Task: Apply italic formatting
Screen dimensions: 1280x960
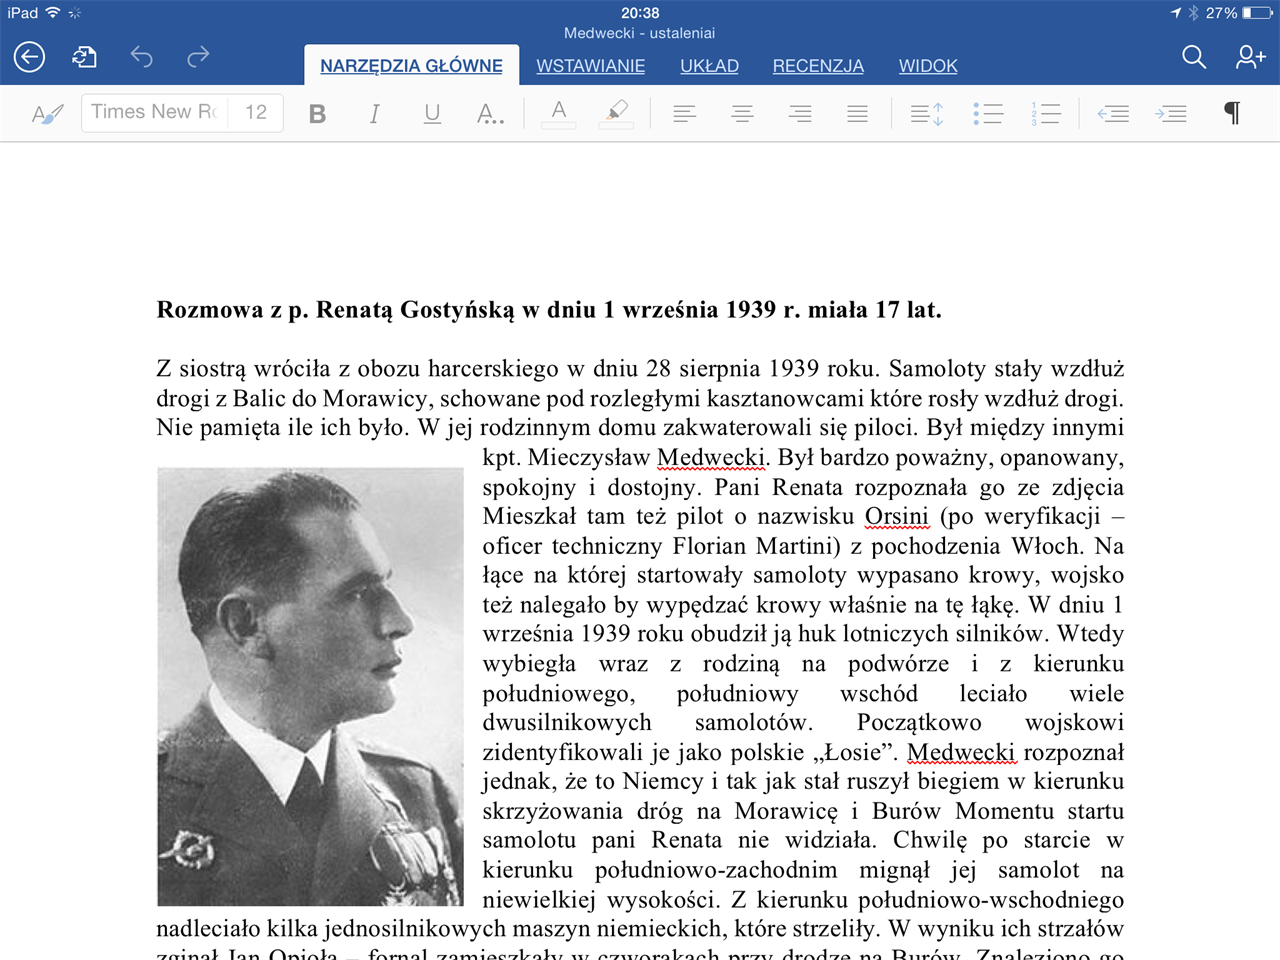Action: click(x=374, y=113)
